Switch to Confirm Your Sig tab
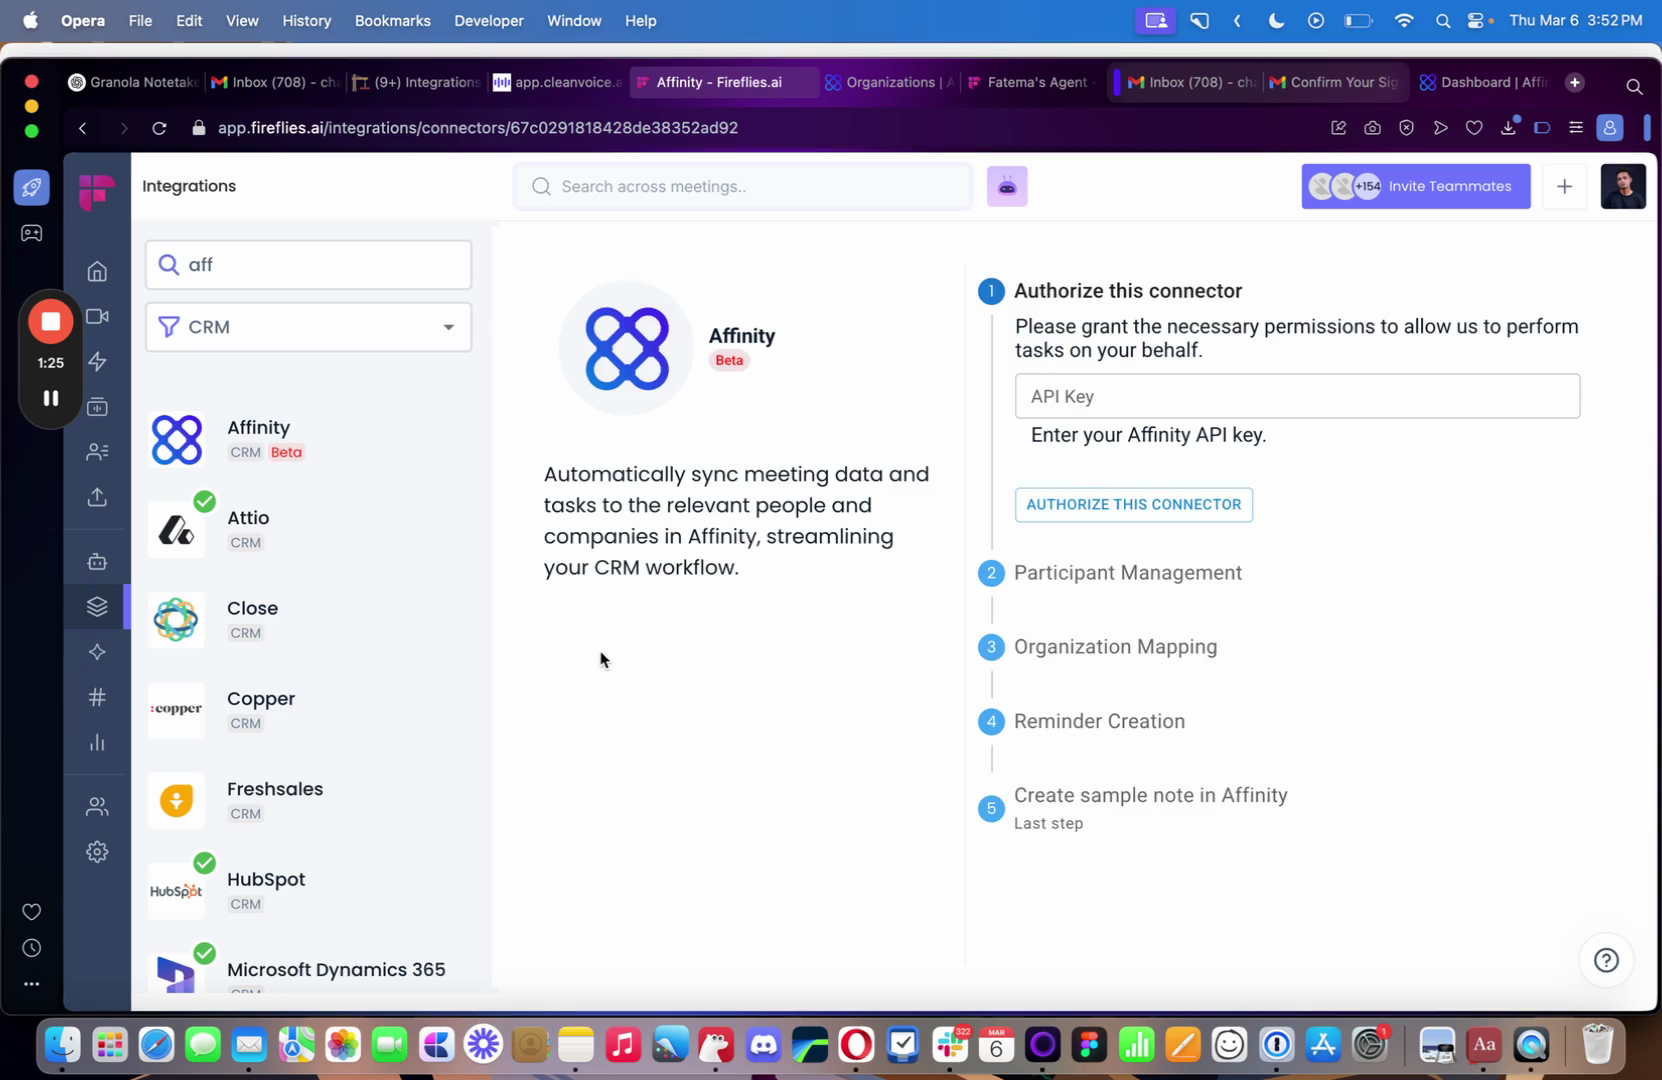 click(x=1334, y=82)
